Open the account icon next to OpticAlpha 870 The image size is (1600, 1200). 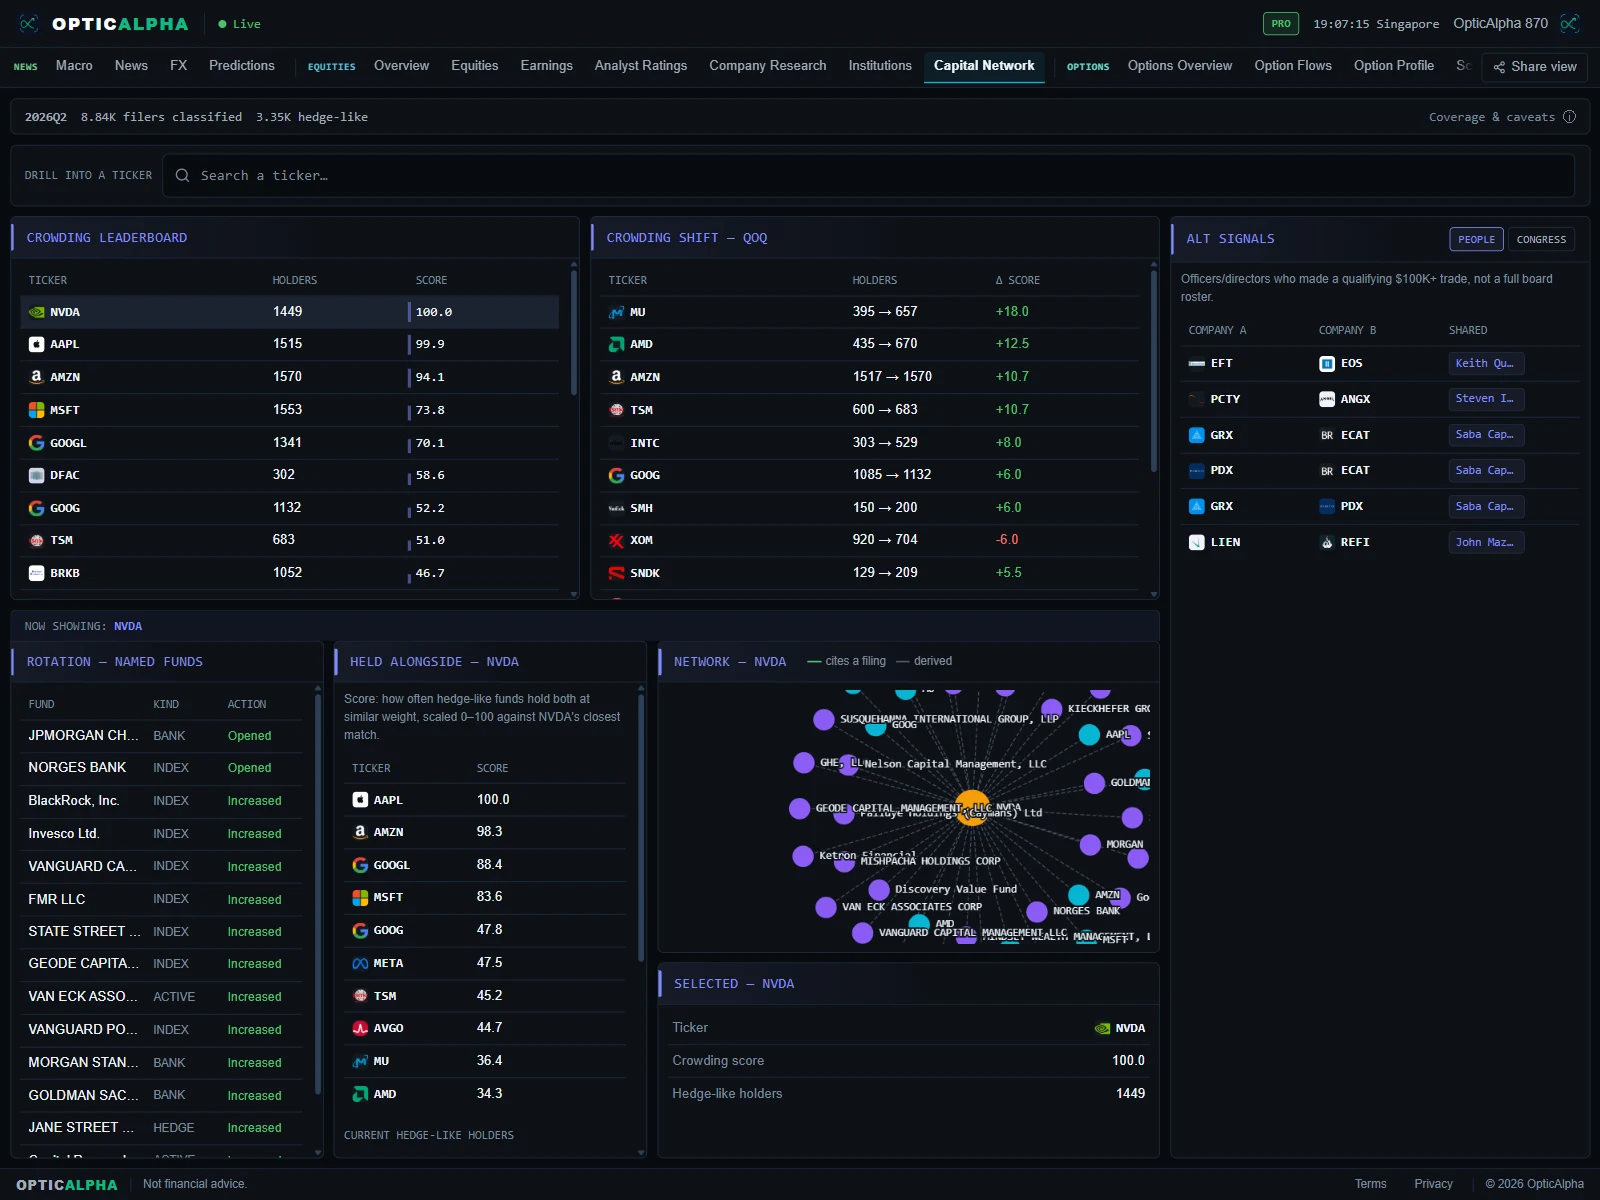coord(1570,23)
